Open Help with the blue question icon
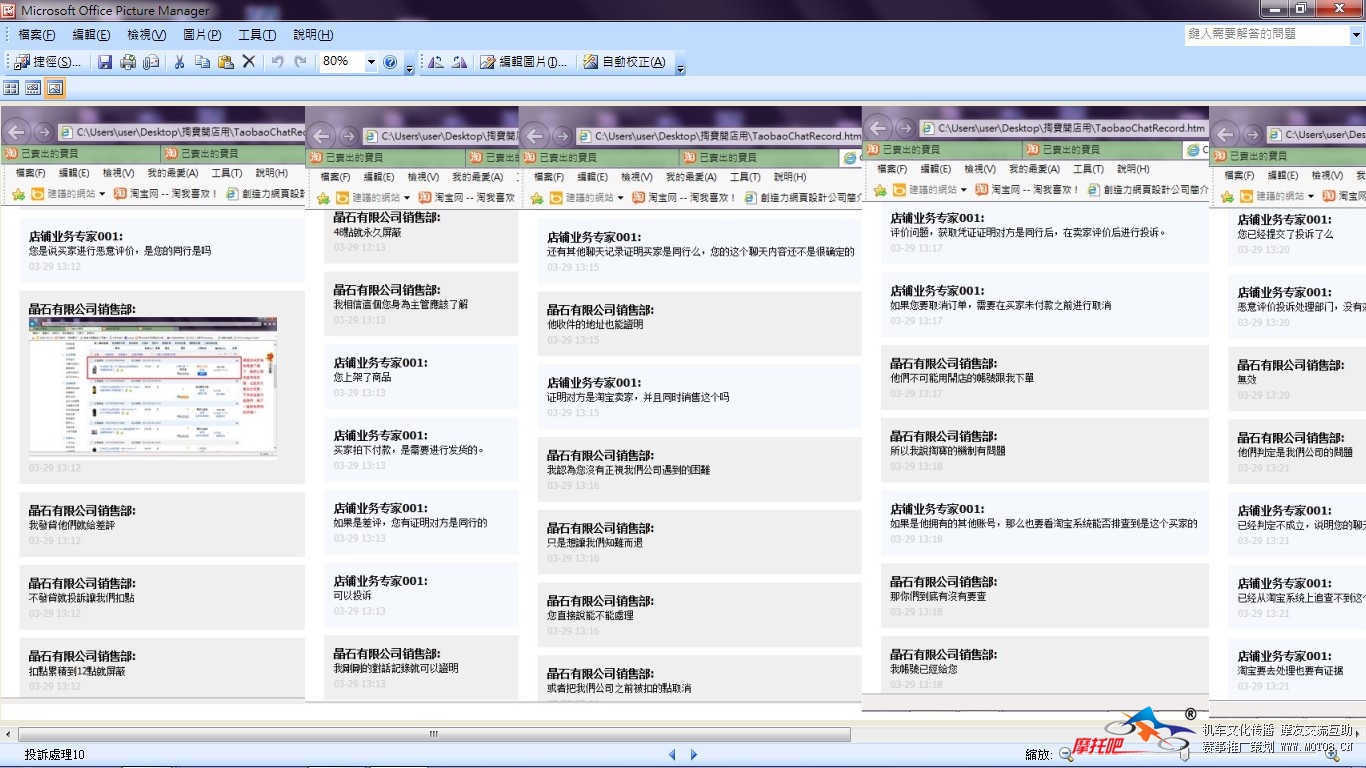This screenshot has height=768, width=1366. 390,62
